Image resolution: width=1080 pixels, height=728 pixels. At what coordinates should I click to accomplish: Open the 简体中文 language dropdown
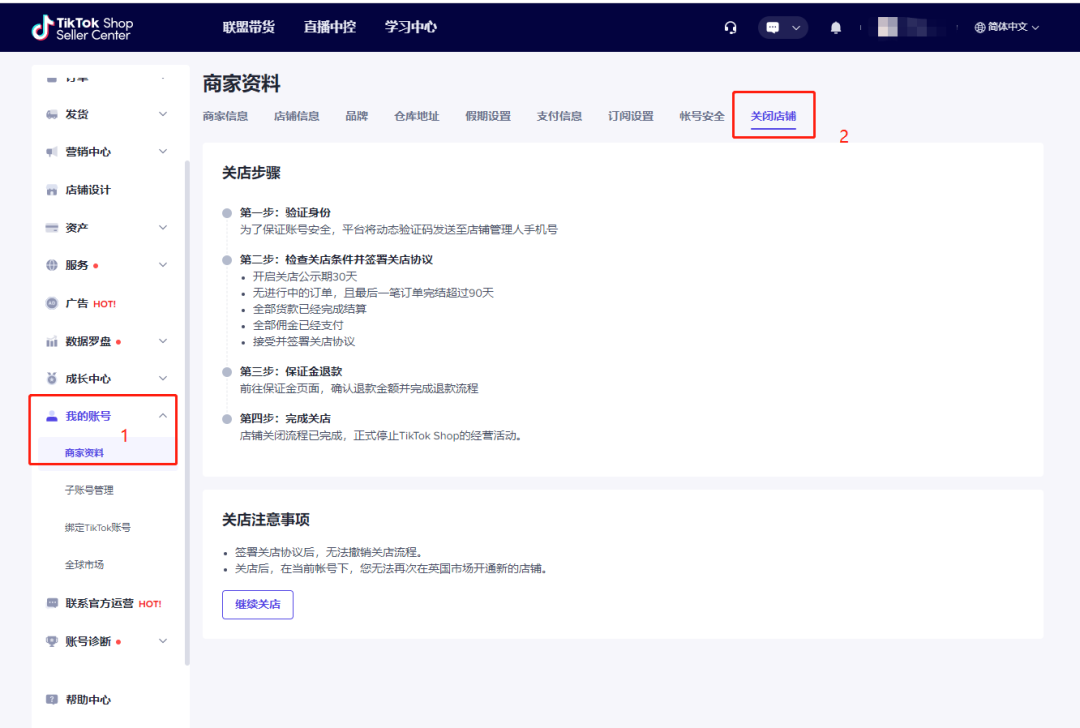point(1007,28)
